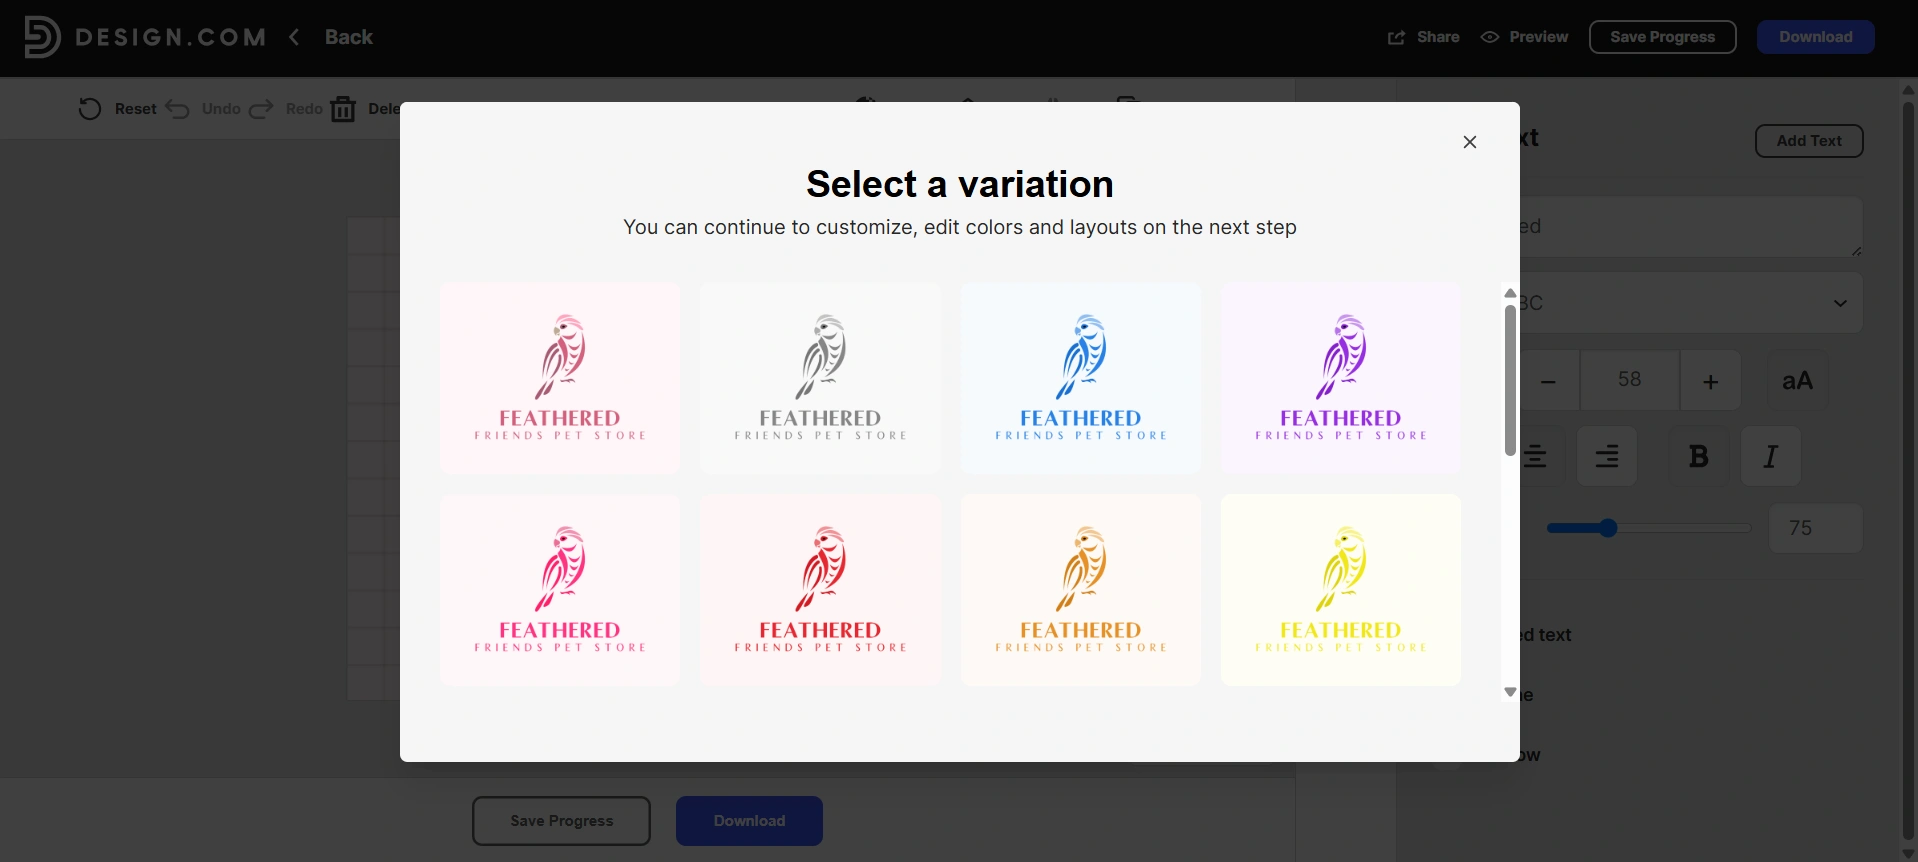Select the red logo variation
The image size is (1918, 862).
click(820, 590)
